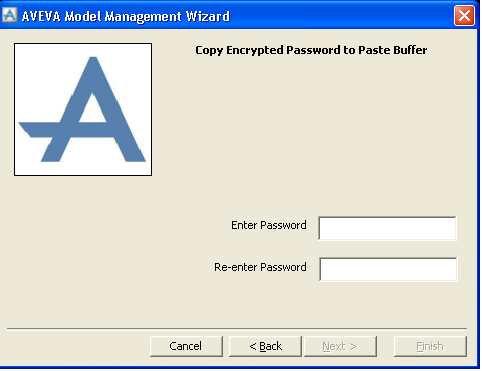Image resolution: width=482 pixels, height=371 pixels.
Task: Click the horizontal separator line above the buttons
Action: pyautogui.click(x=237, y=329)
